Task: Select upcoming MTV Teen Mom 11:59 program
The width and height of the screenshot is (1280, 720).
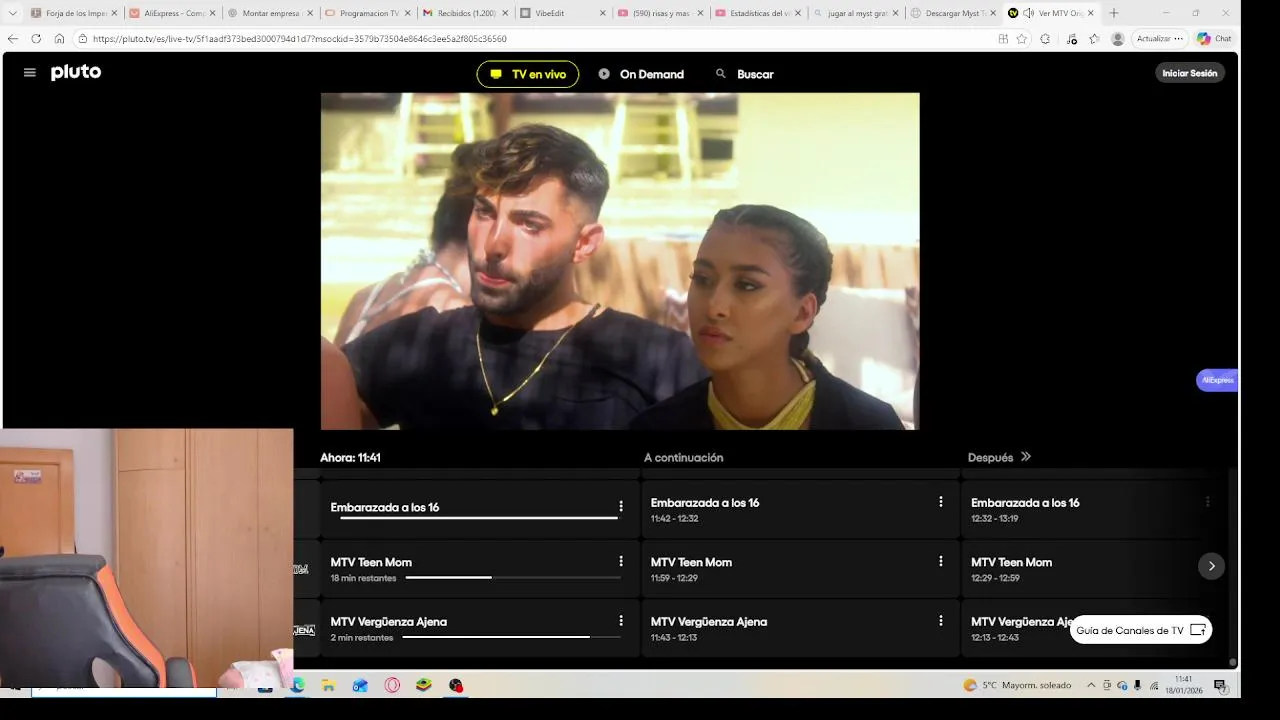Action: click(800, 569)
